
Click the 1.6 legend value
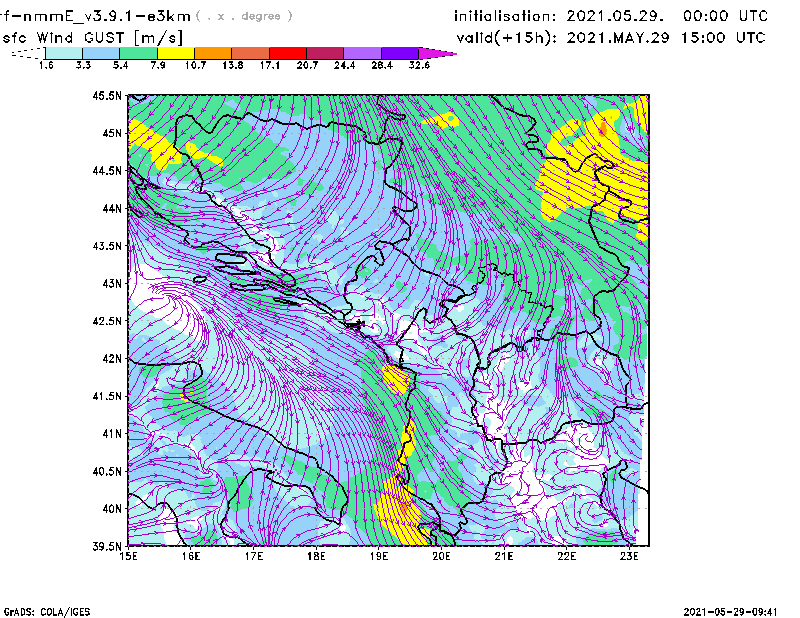(x=46, y=65)
